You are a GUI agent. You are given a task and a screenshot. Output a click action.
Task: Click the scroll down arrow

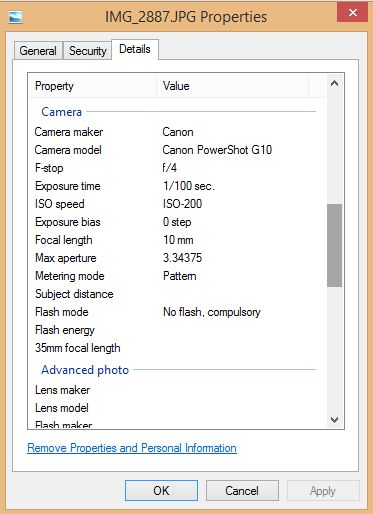tap(334, 420)
